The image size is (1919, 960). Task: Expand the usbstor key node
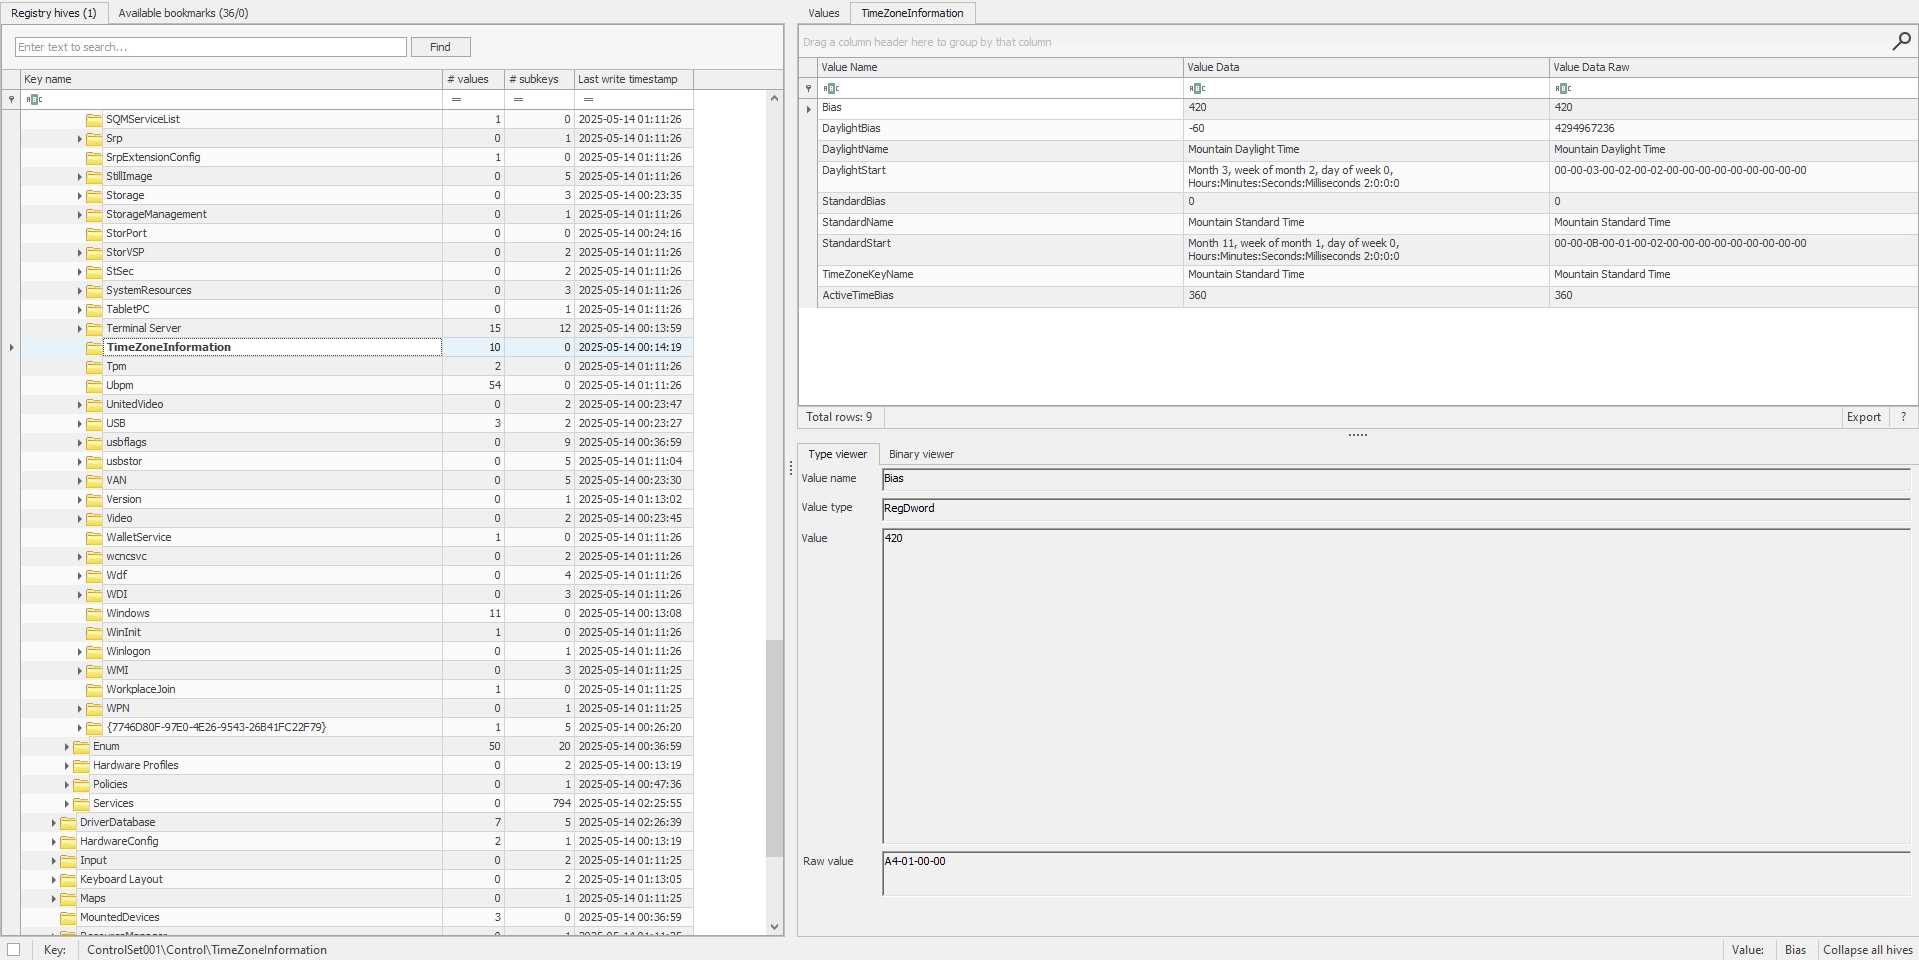point(80,462)
